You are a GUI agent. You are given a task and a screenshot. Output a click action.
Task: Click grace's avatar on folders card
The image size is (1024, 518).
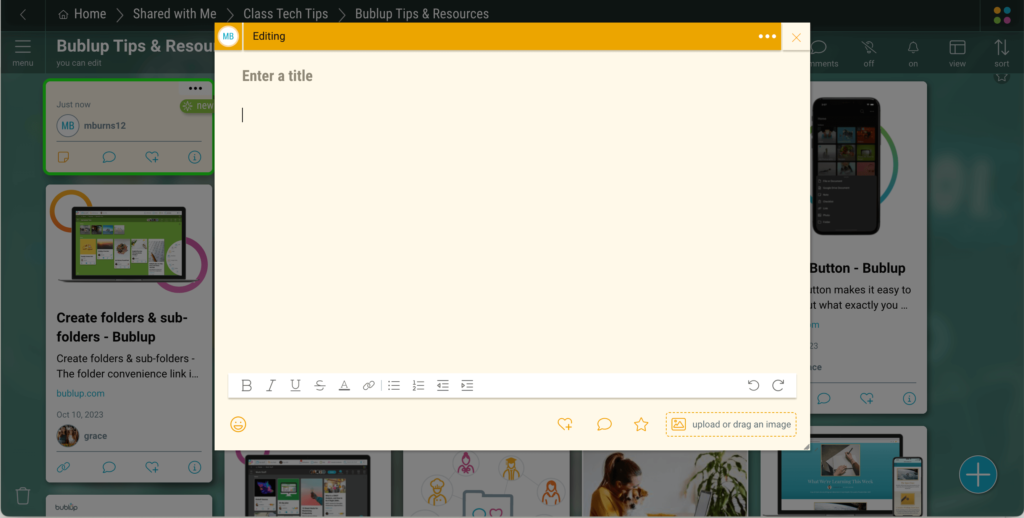(x=67, y=436)
